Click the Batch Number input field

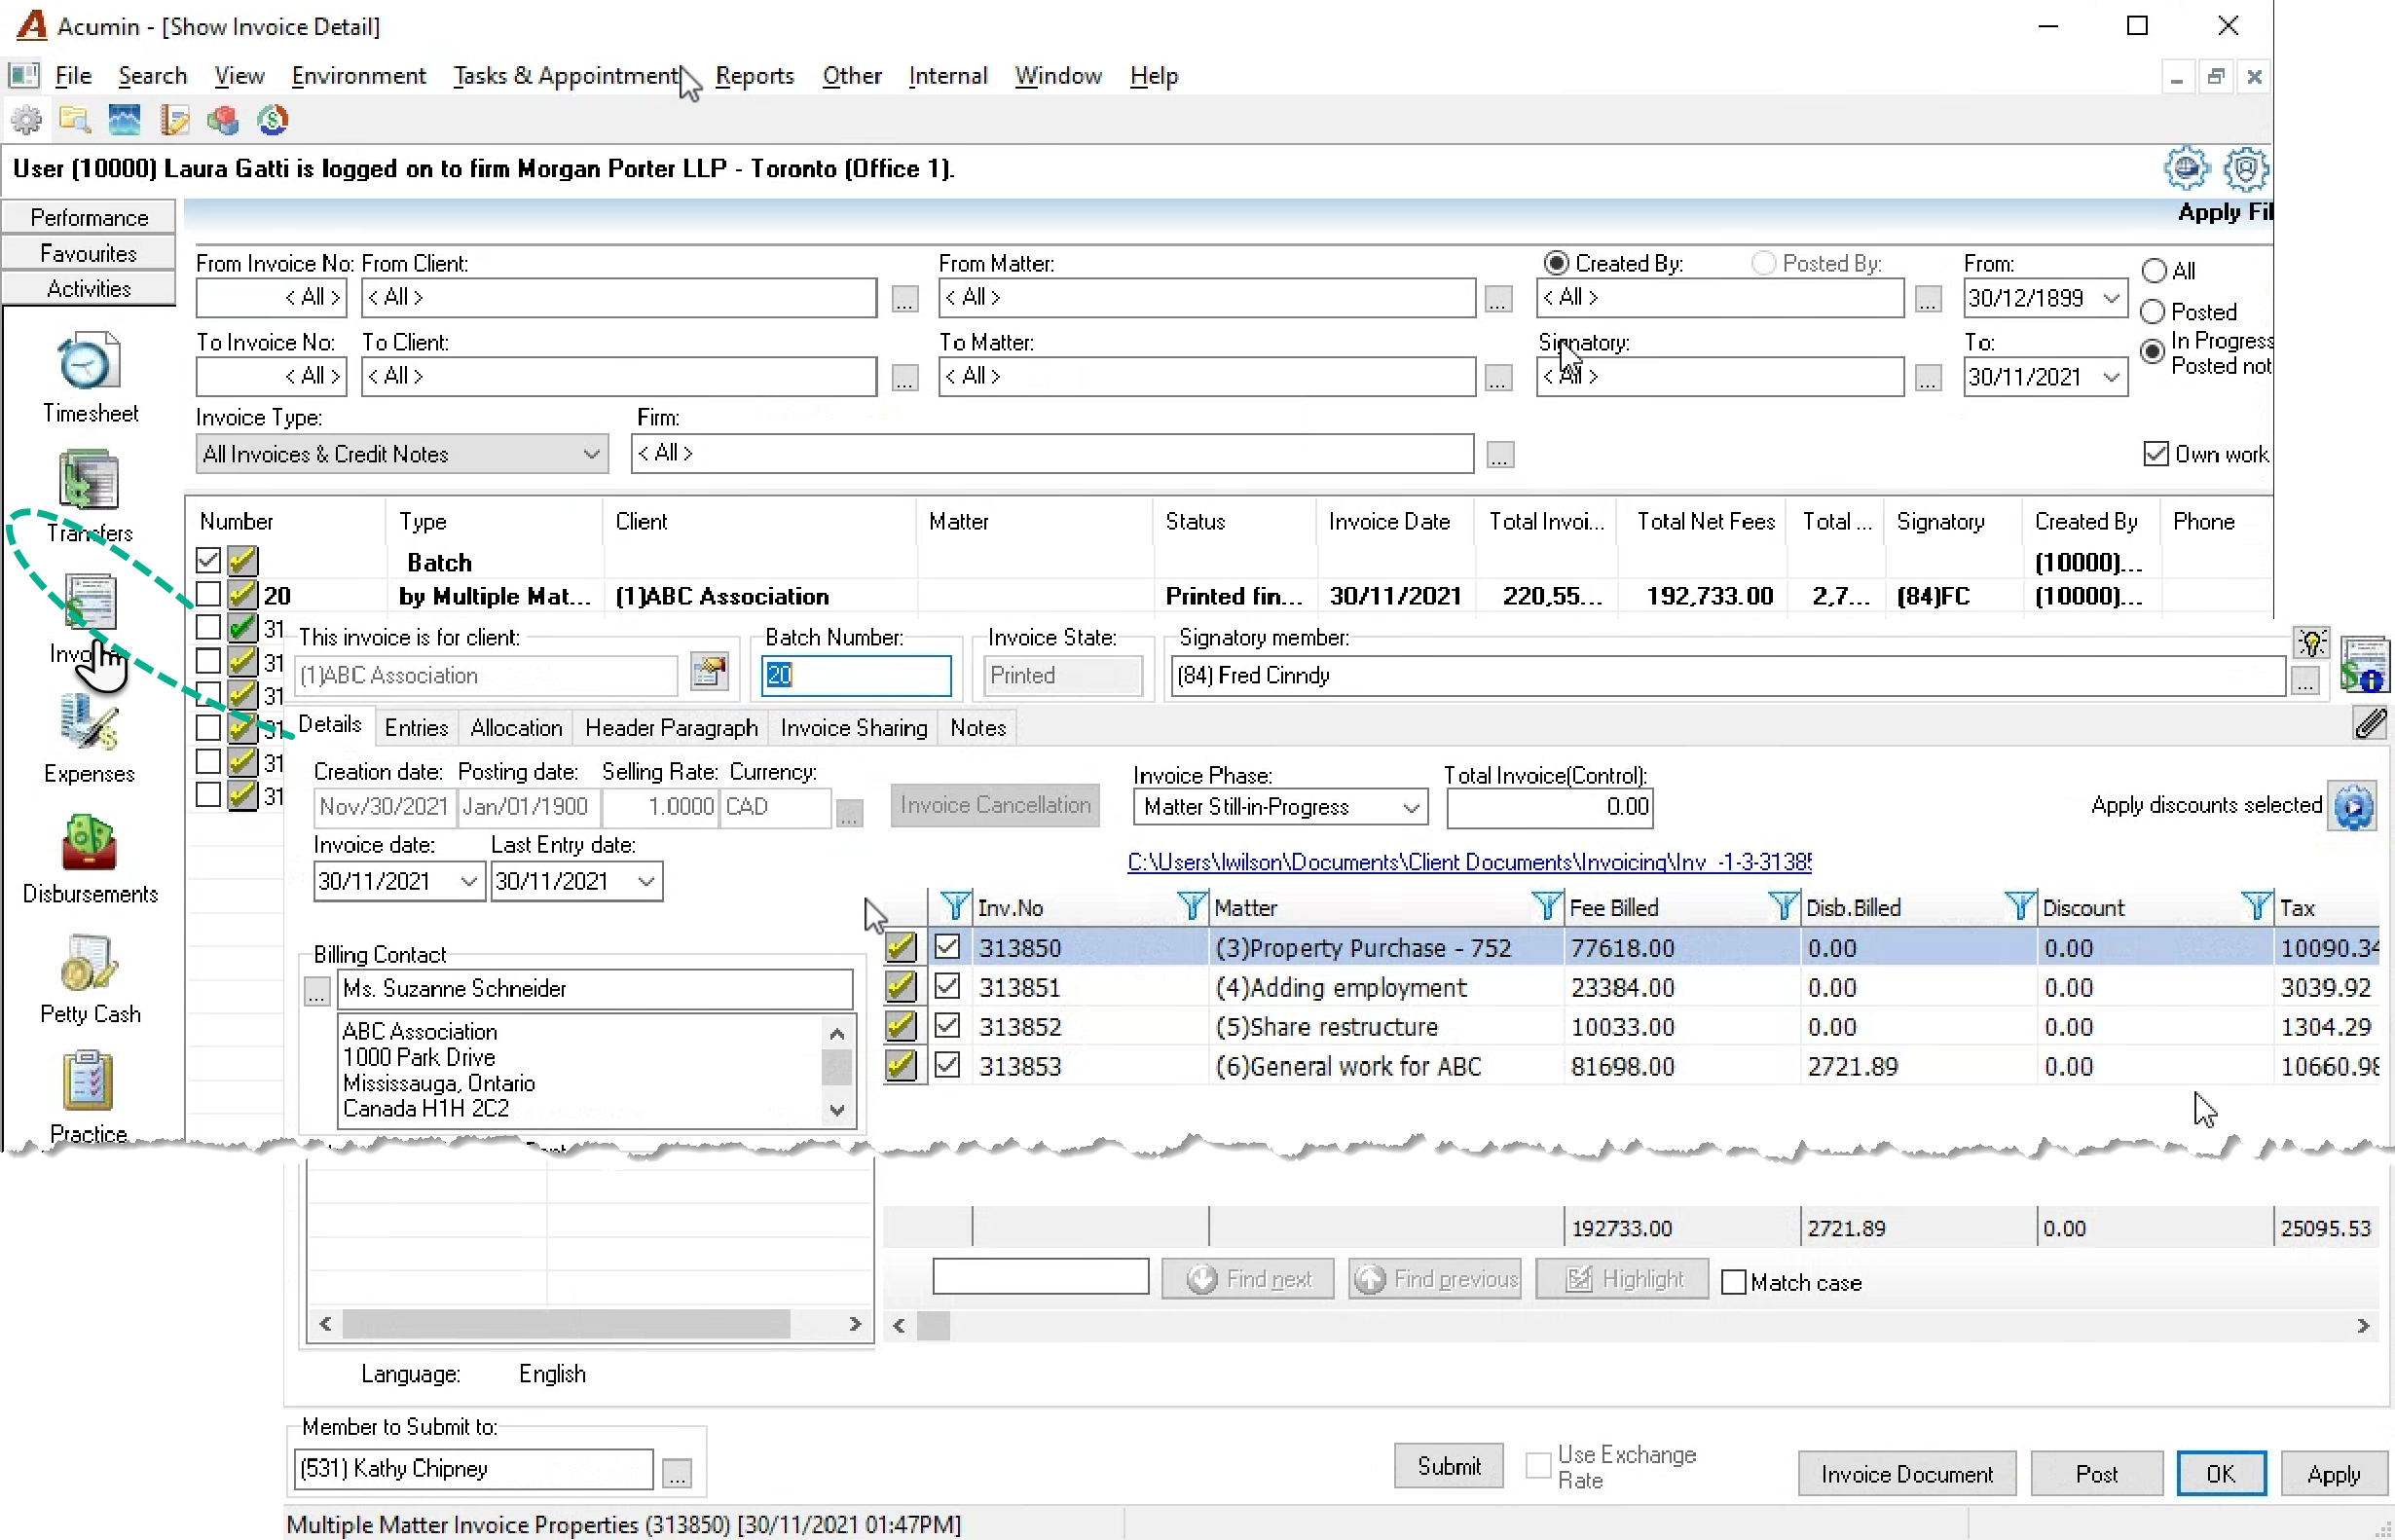pos(855,675)
